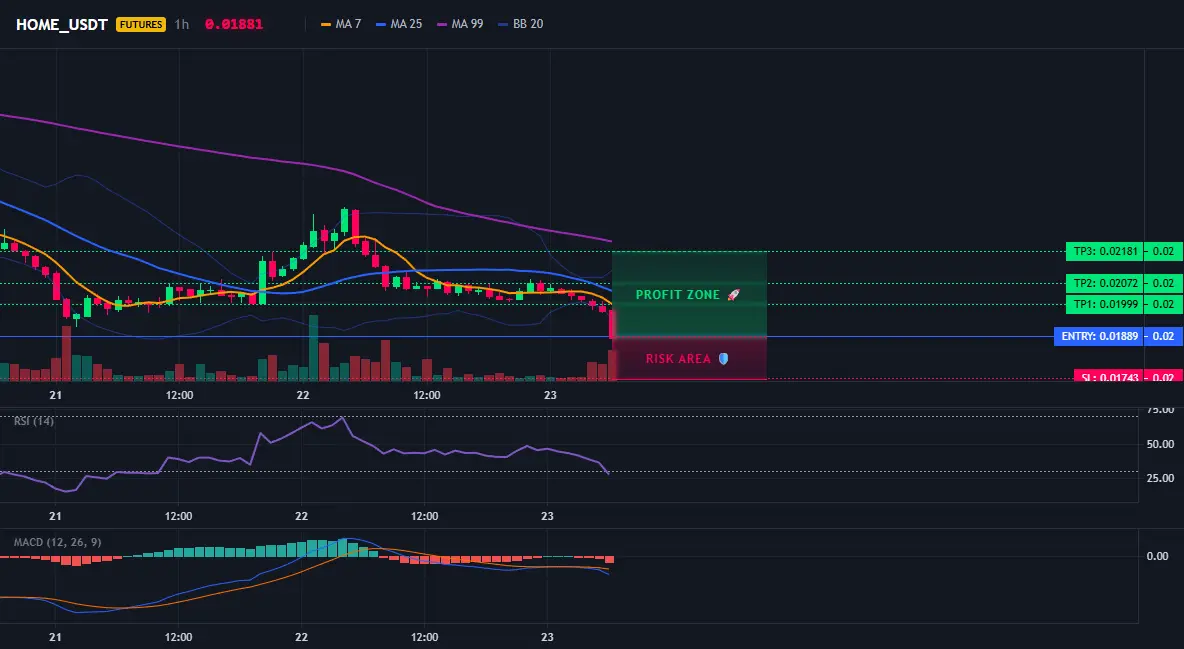Toggle the MA 7 legend item
Image resolution: width=1184 pixels, height=649 pixels.
341,24
